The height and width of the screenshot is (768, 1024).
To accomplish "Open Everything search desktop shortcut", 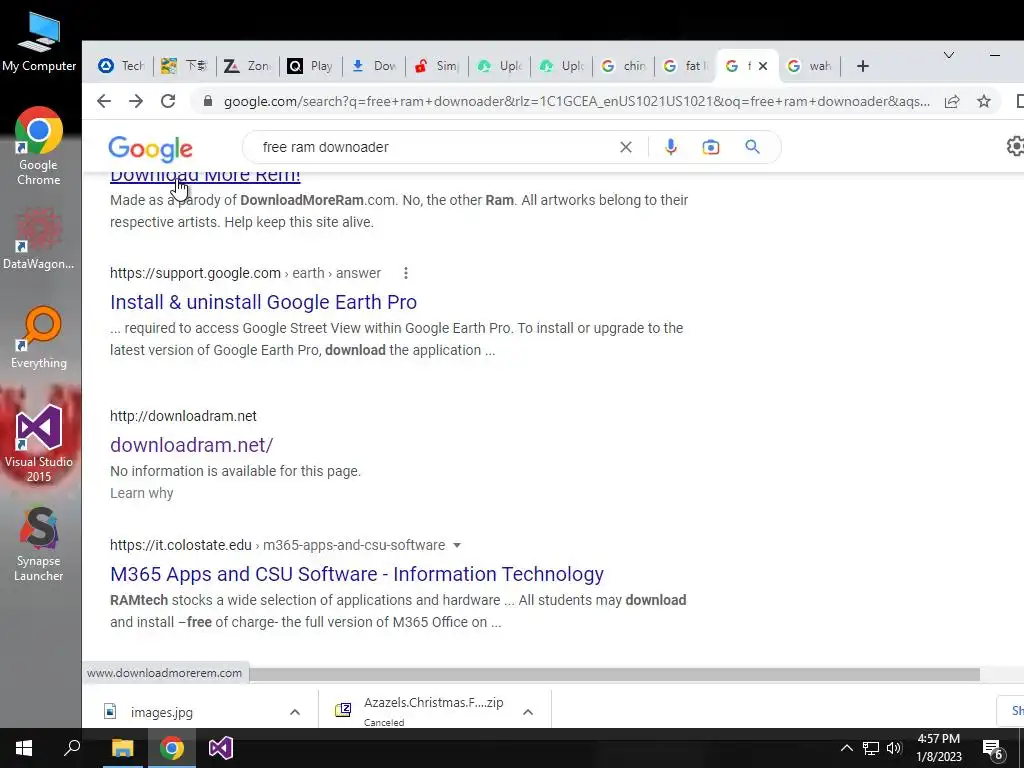I will (x=39, y=338).
